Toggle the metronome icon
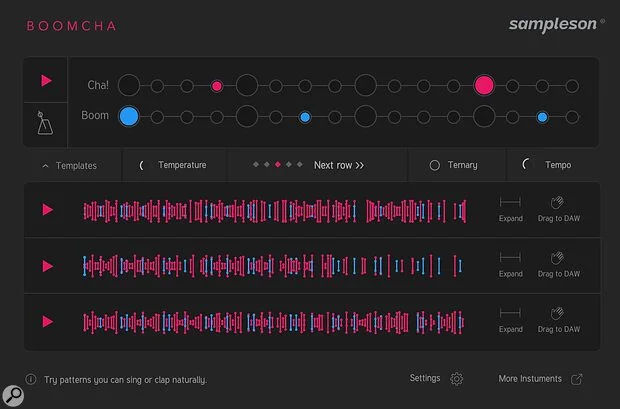620x409 pixels. [45, 123]
